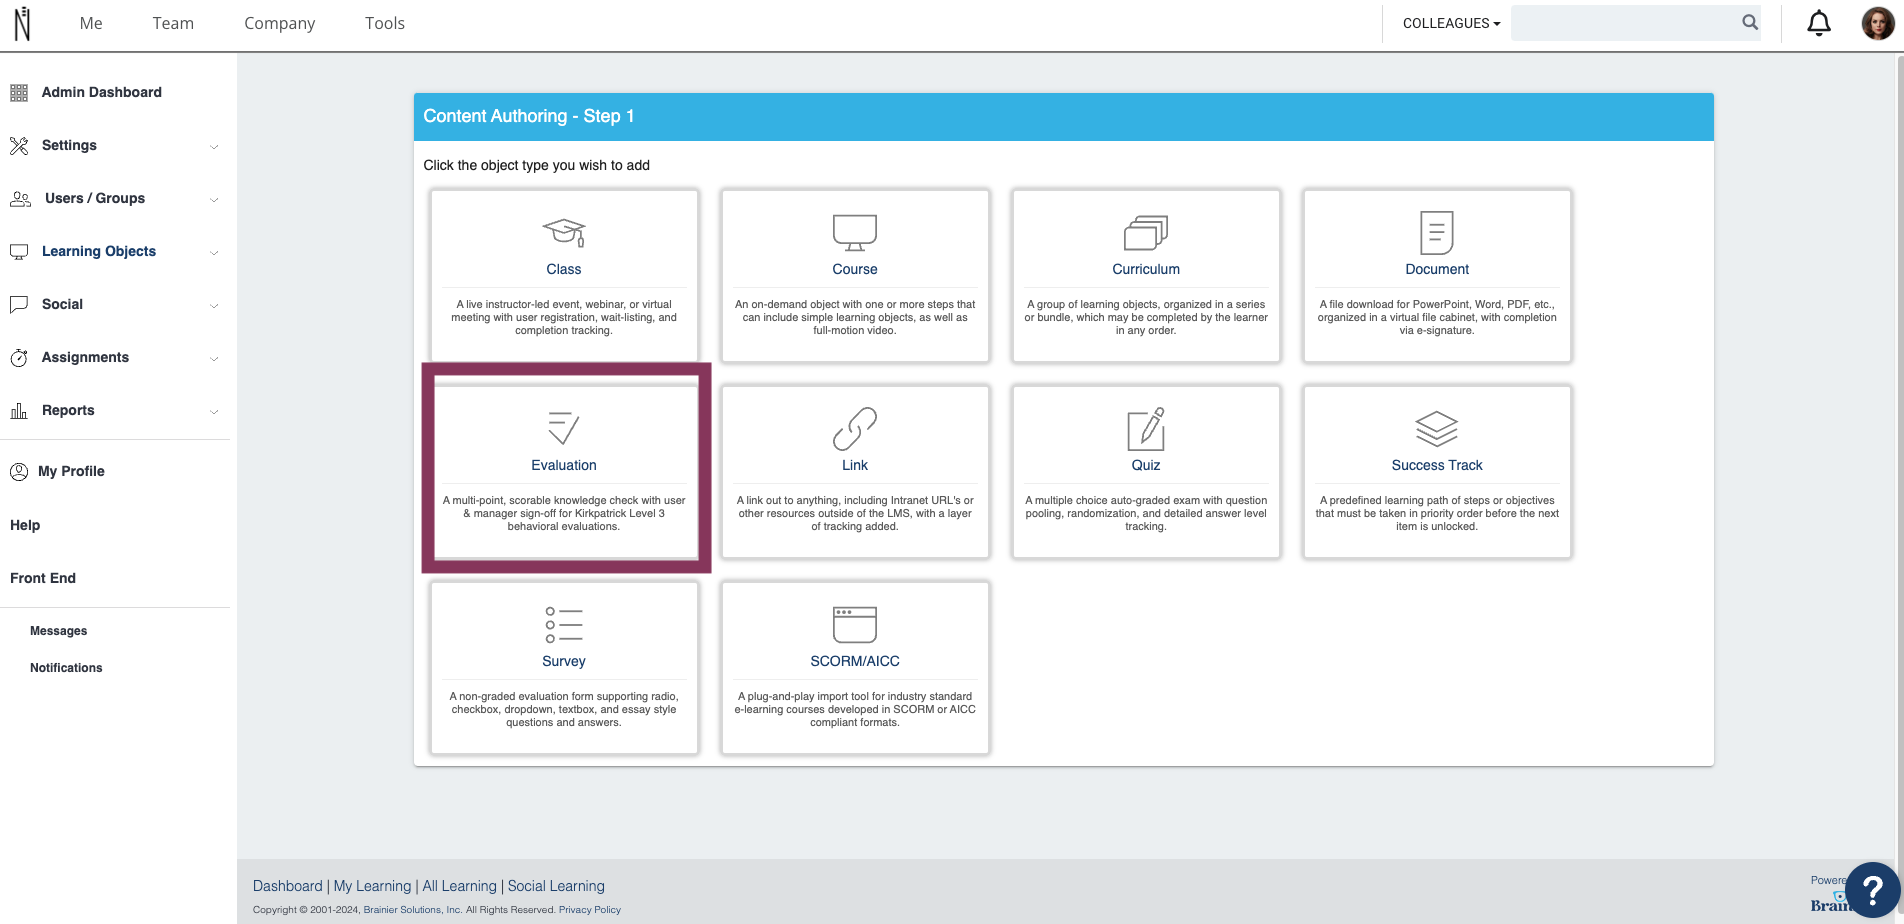Open Admin Dashboard in the sidebar
Screen dimensions: 1904x924
[x=102, y=92]
